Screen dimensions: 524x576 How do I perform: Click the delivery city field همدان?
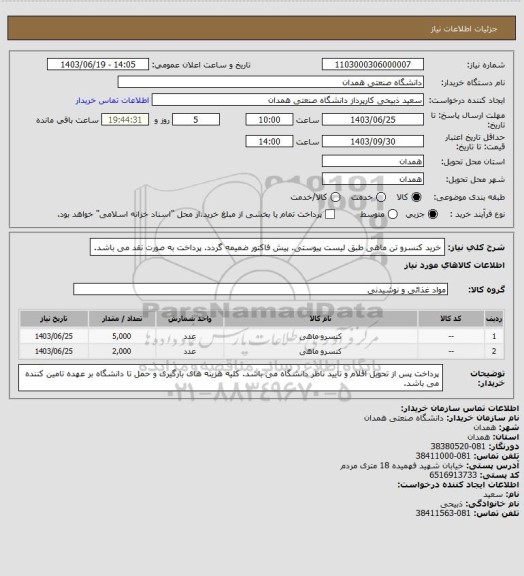tap(373, 179)
